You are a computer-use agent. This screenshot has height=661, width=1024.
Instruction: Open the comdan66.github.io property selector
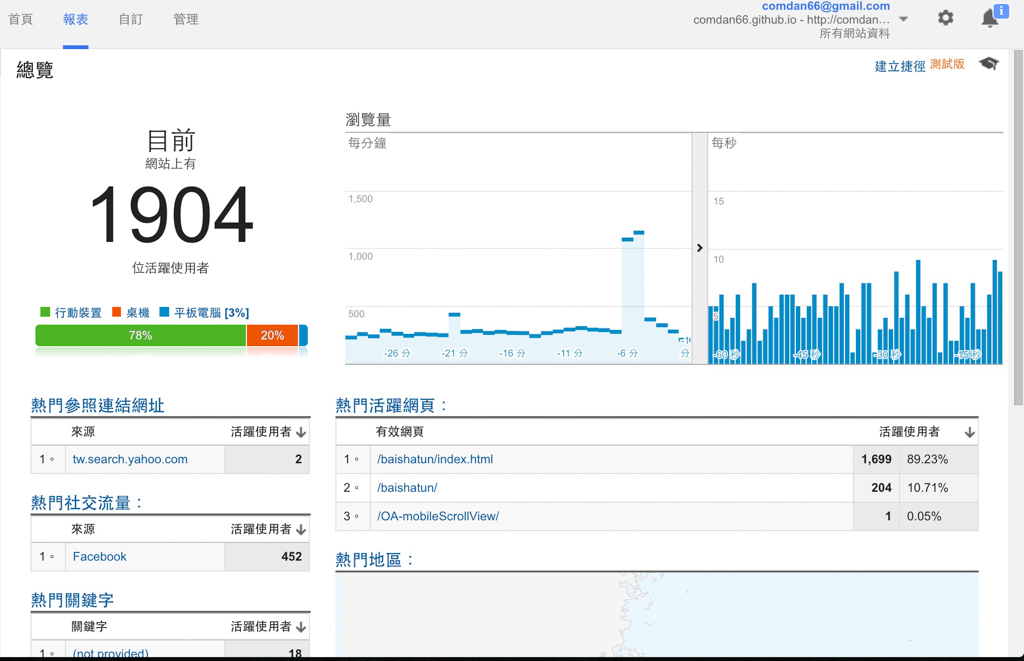point(792,20)
